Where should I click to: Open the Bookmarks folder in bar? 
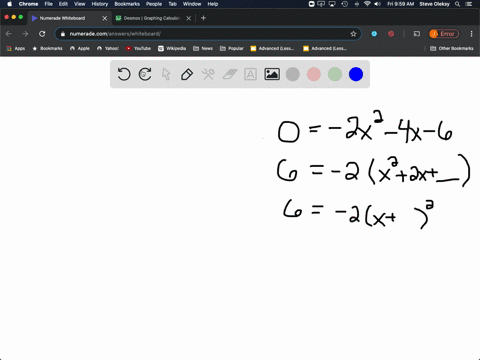(47, 48)
